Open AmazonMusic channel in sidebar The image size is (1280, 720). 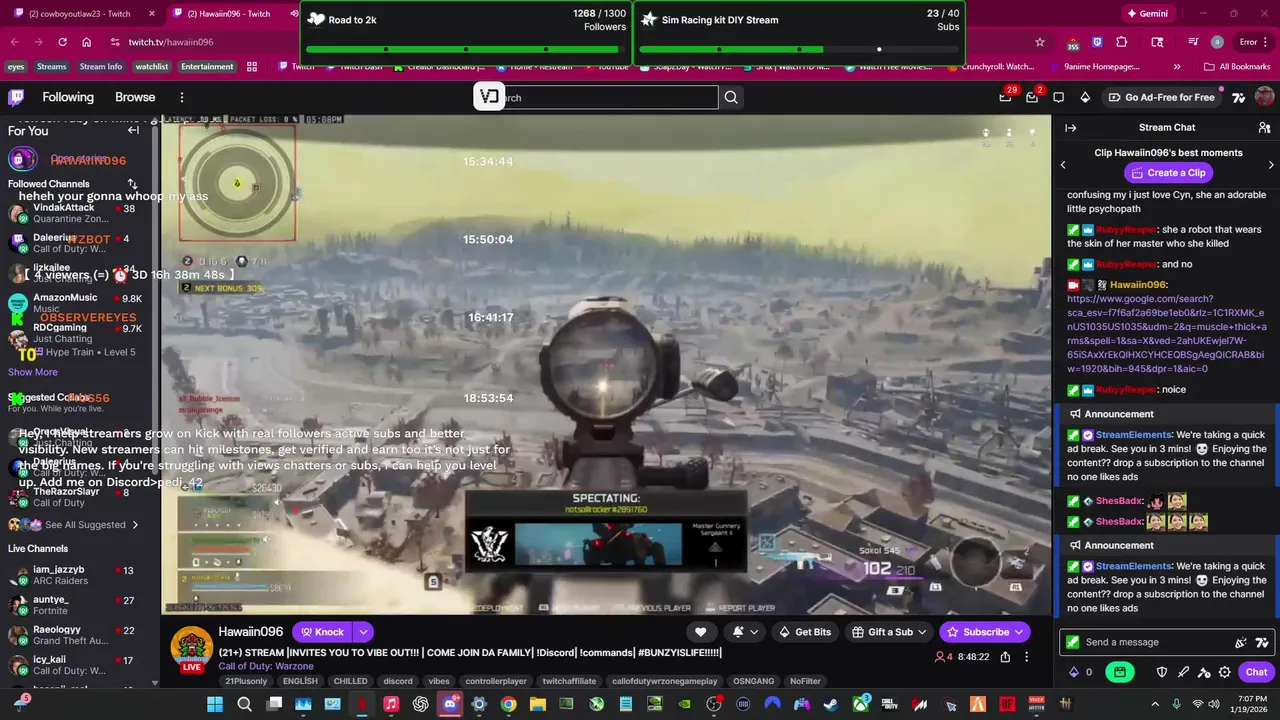[78, 303]
